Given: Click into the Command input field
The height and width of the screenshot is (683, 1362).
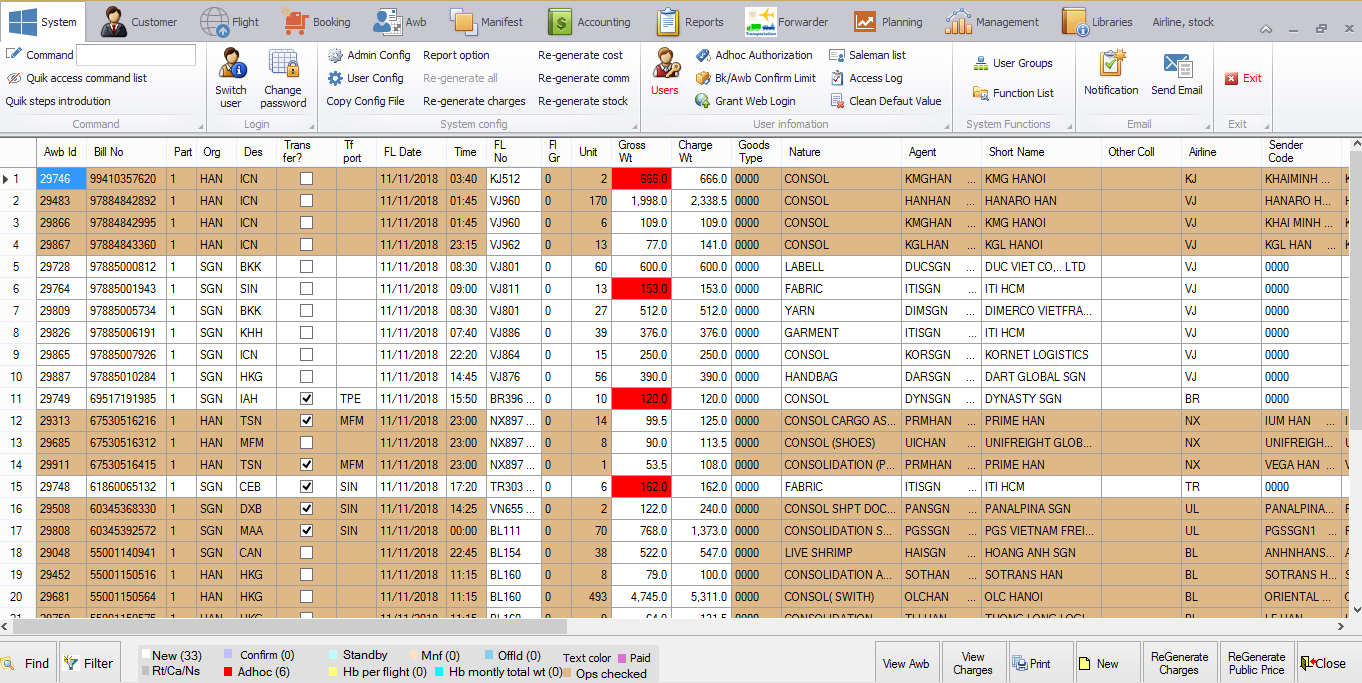Looking at the screenshot, I should (136, 55).
